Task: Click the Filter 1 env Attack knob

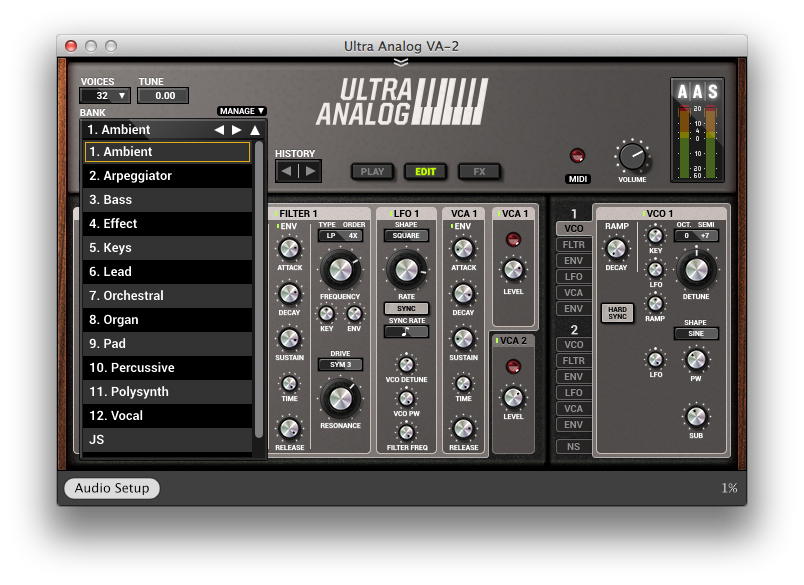Action: coord(289,249)
